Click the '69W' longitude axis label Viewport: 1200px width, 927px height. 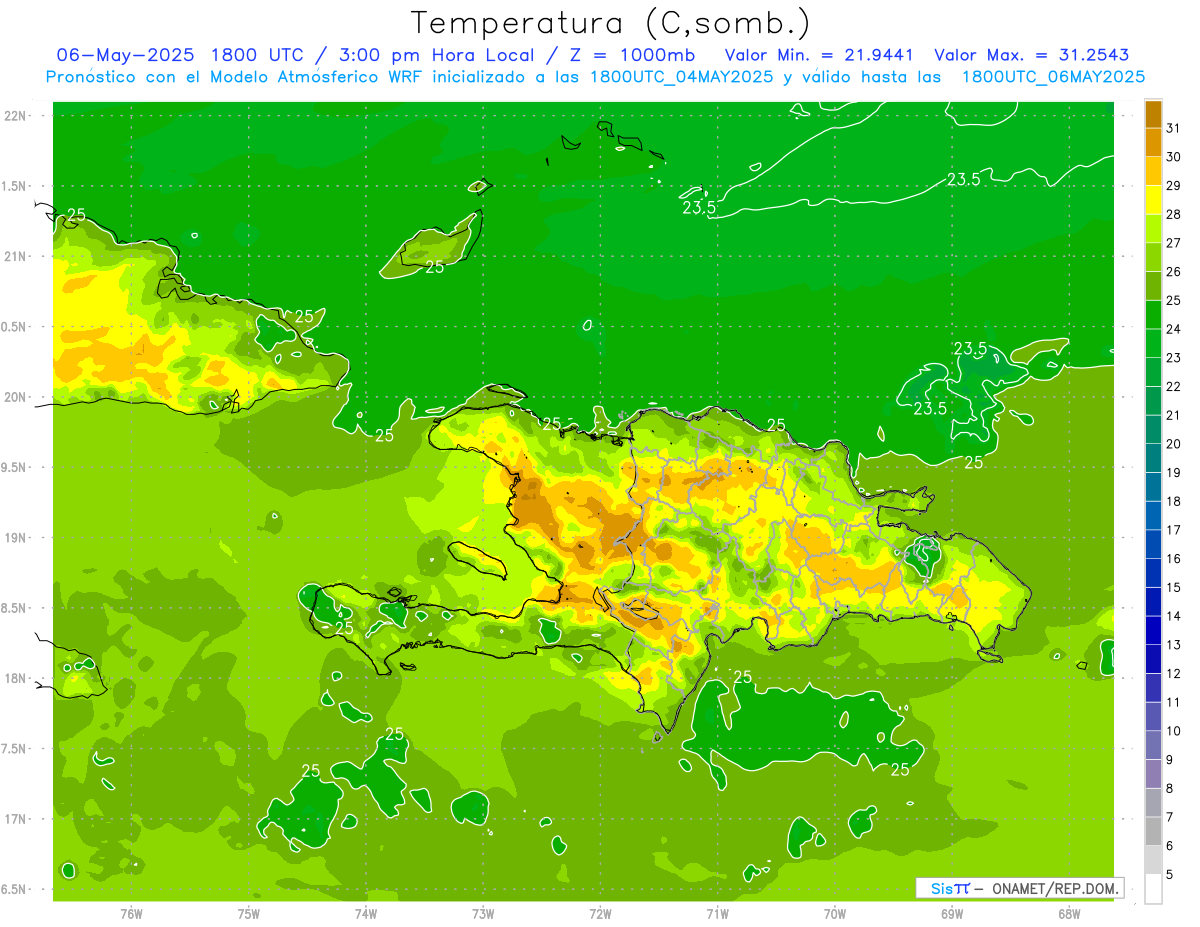(952, 914)
